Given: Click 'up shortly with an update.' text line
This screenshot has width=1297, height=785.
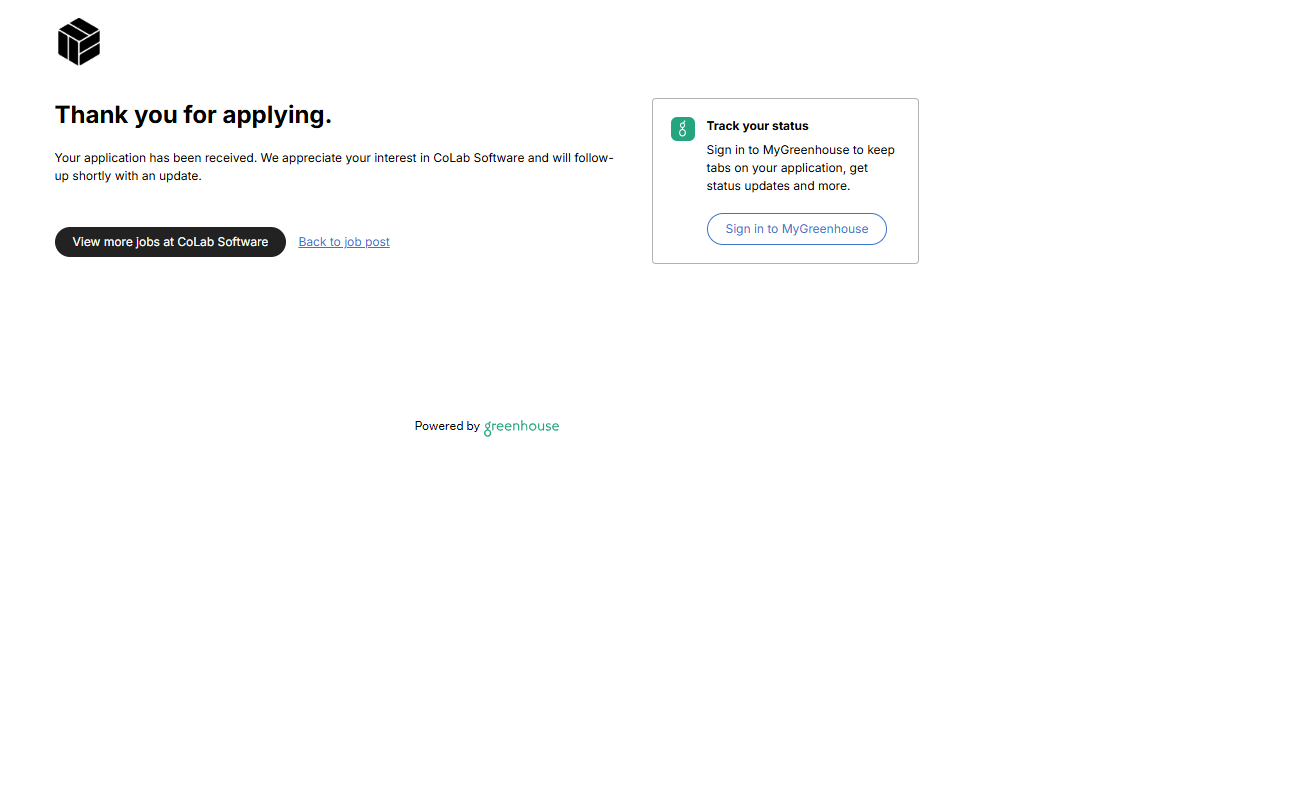Looking at the screenshot, I should tap(128, 176).
